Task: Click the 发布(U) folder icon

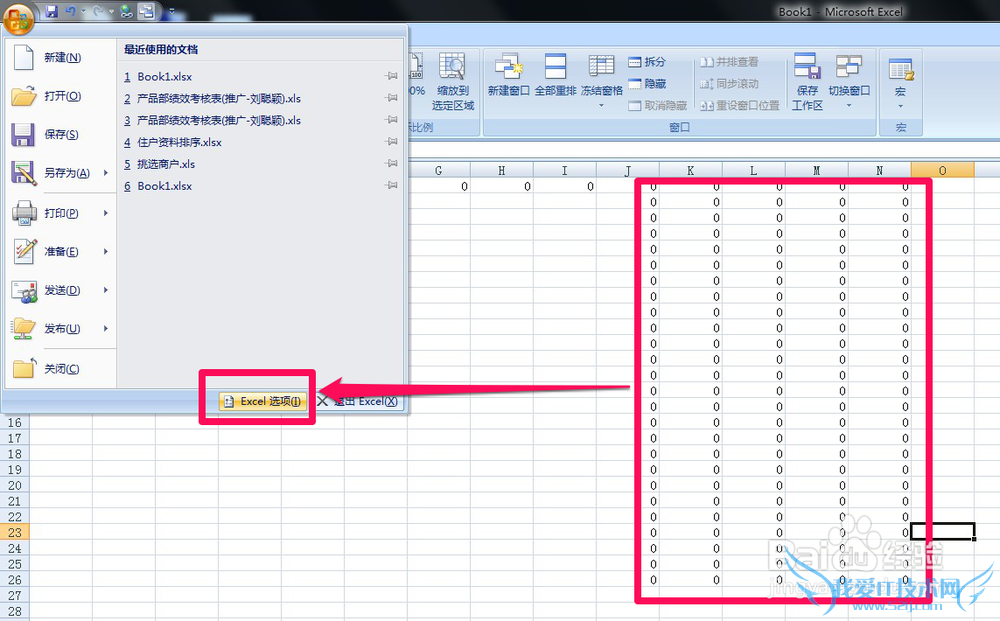Action: (x=24, y=328)
